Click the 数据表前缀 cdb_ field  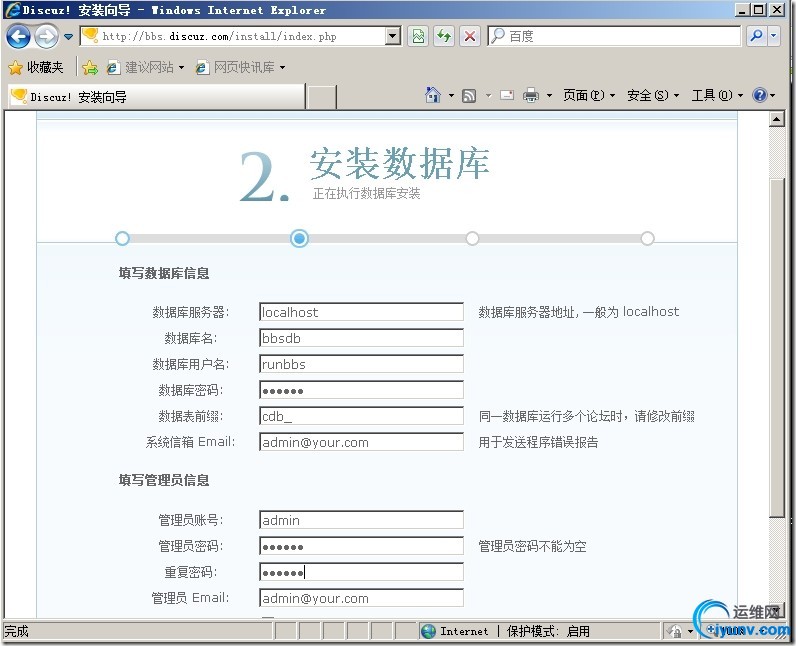coord(361,416)
